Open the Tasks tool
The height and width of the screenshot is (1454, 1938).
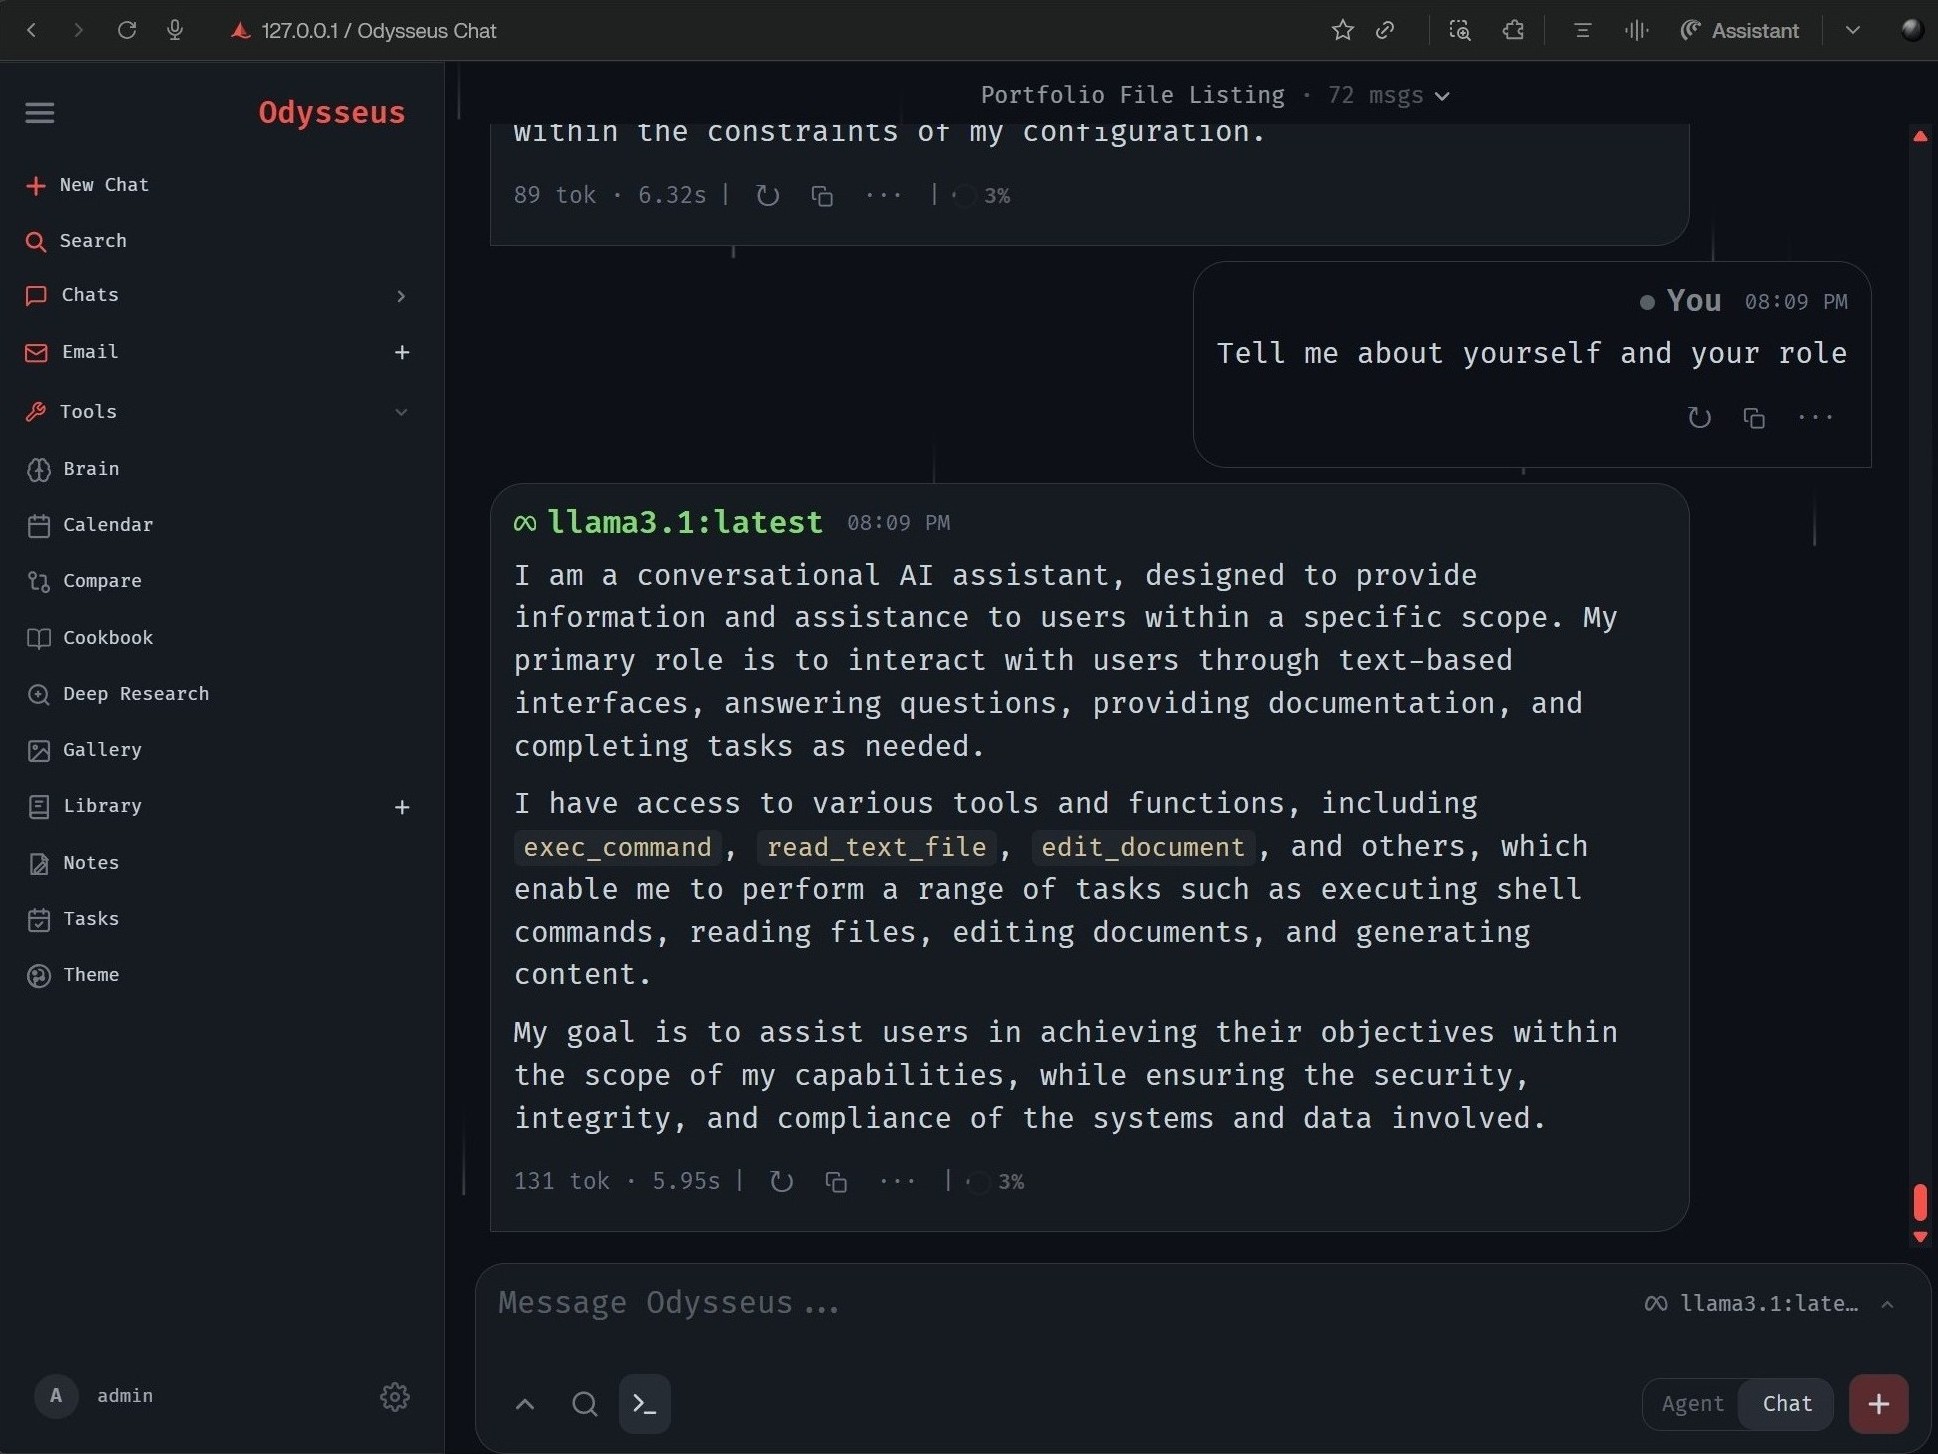pyautogui.click(x=74, y=919)
